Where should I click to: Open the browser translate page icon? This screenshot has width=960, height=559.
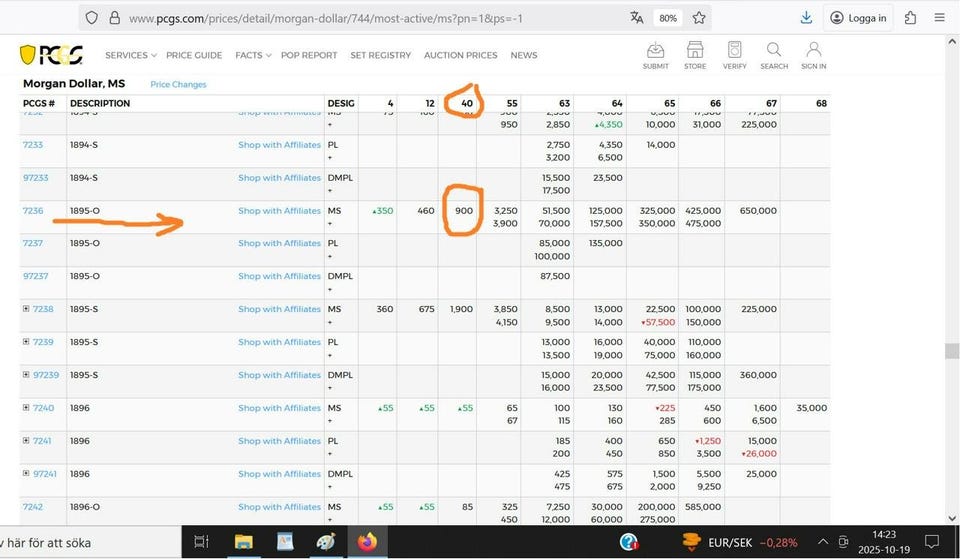(x=637, y=18)
